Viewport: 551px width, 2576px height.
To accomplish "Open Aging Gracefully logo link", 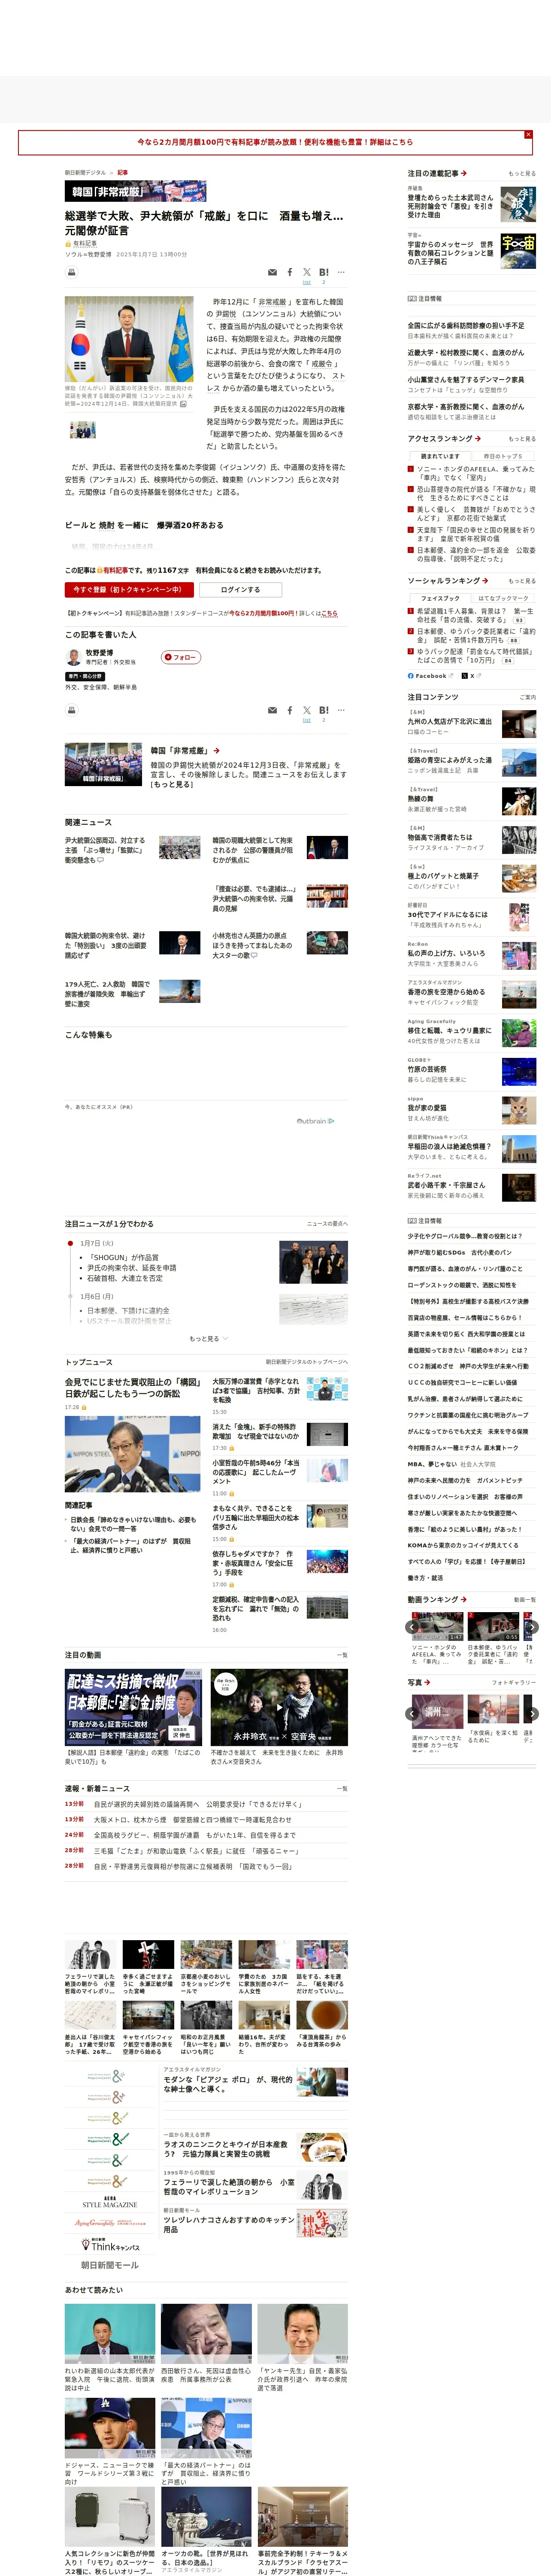I will click(x=109, y=2223).
